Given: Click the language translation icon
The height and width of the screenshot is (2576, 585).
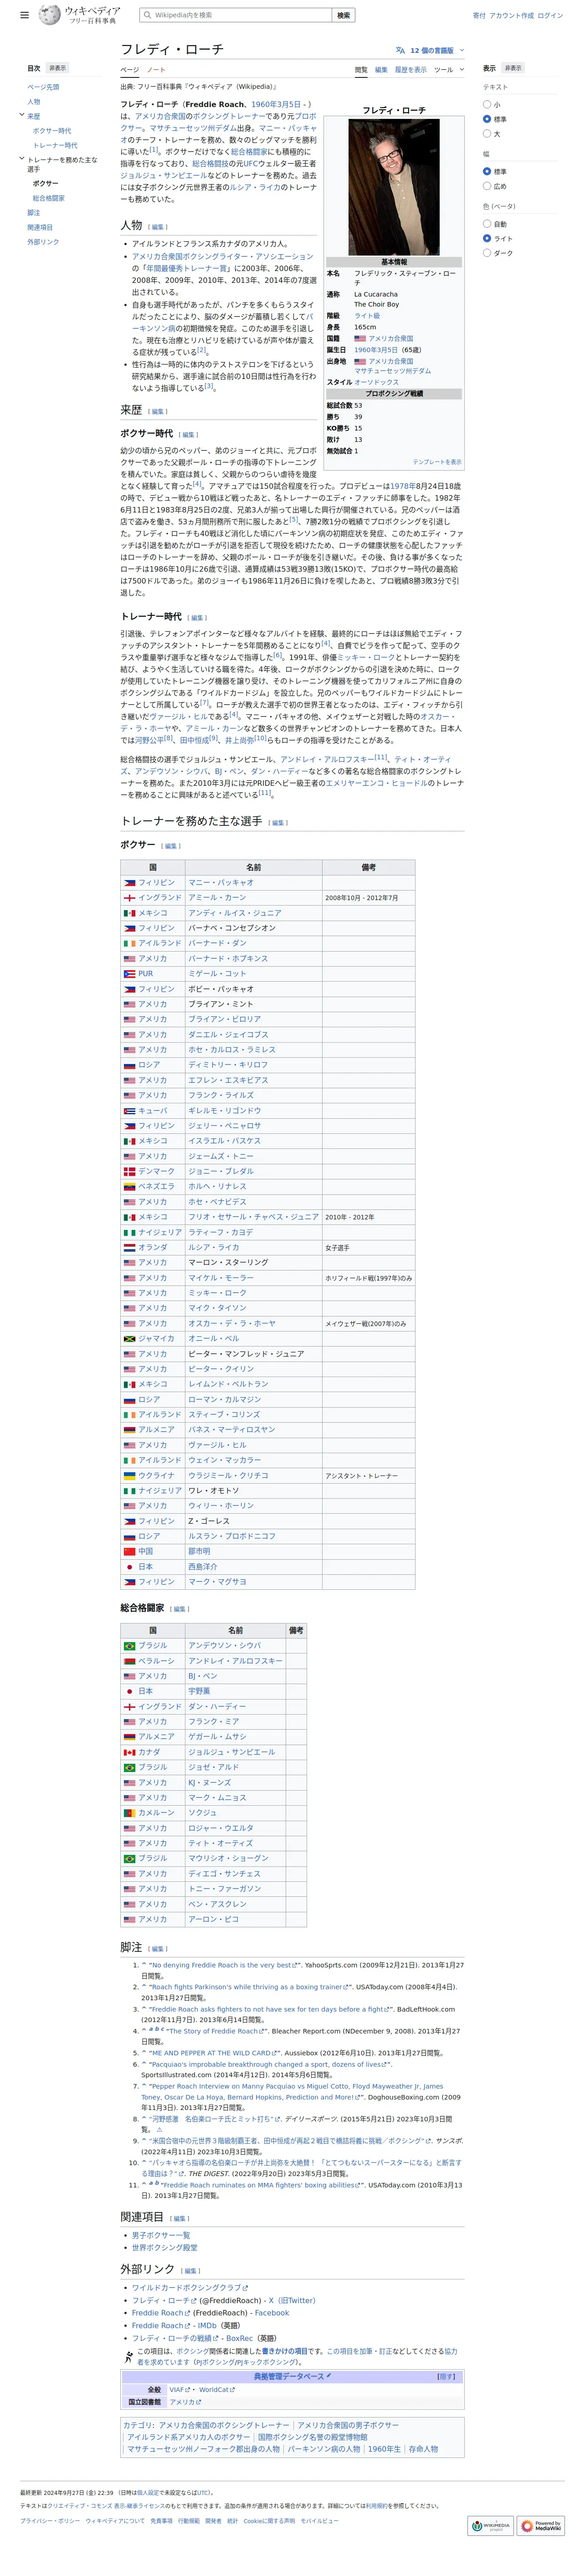Looking at the screenshot, I should [x=401, y=50].
